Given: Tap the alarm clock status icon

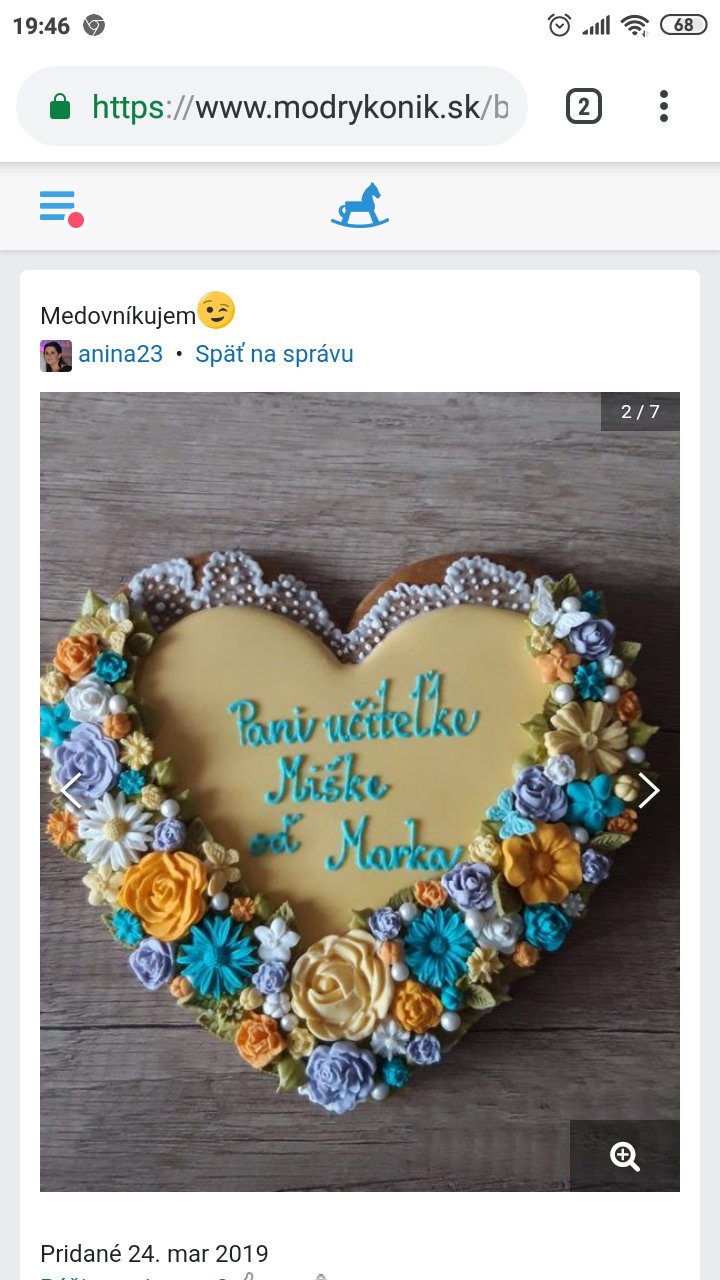Looking at the screenshot, I should tap(560, 25).
